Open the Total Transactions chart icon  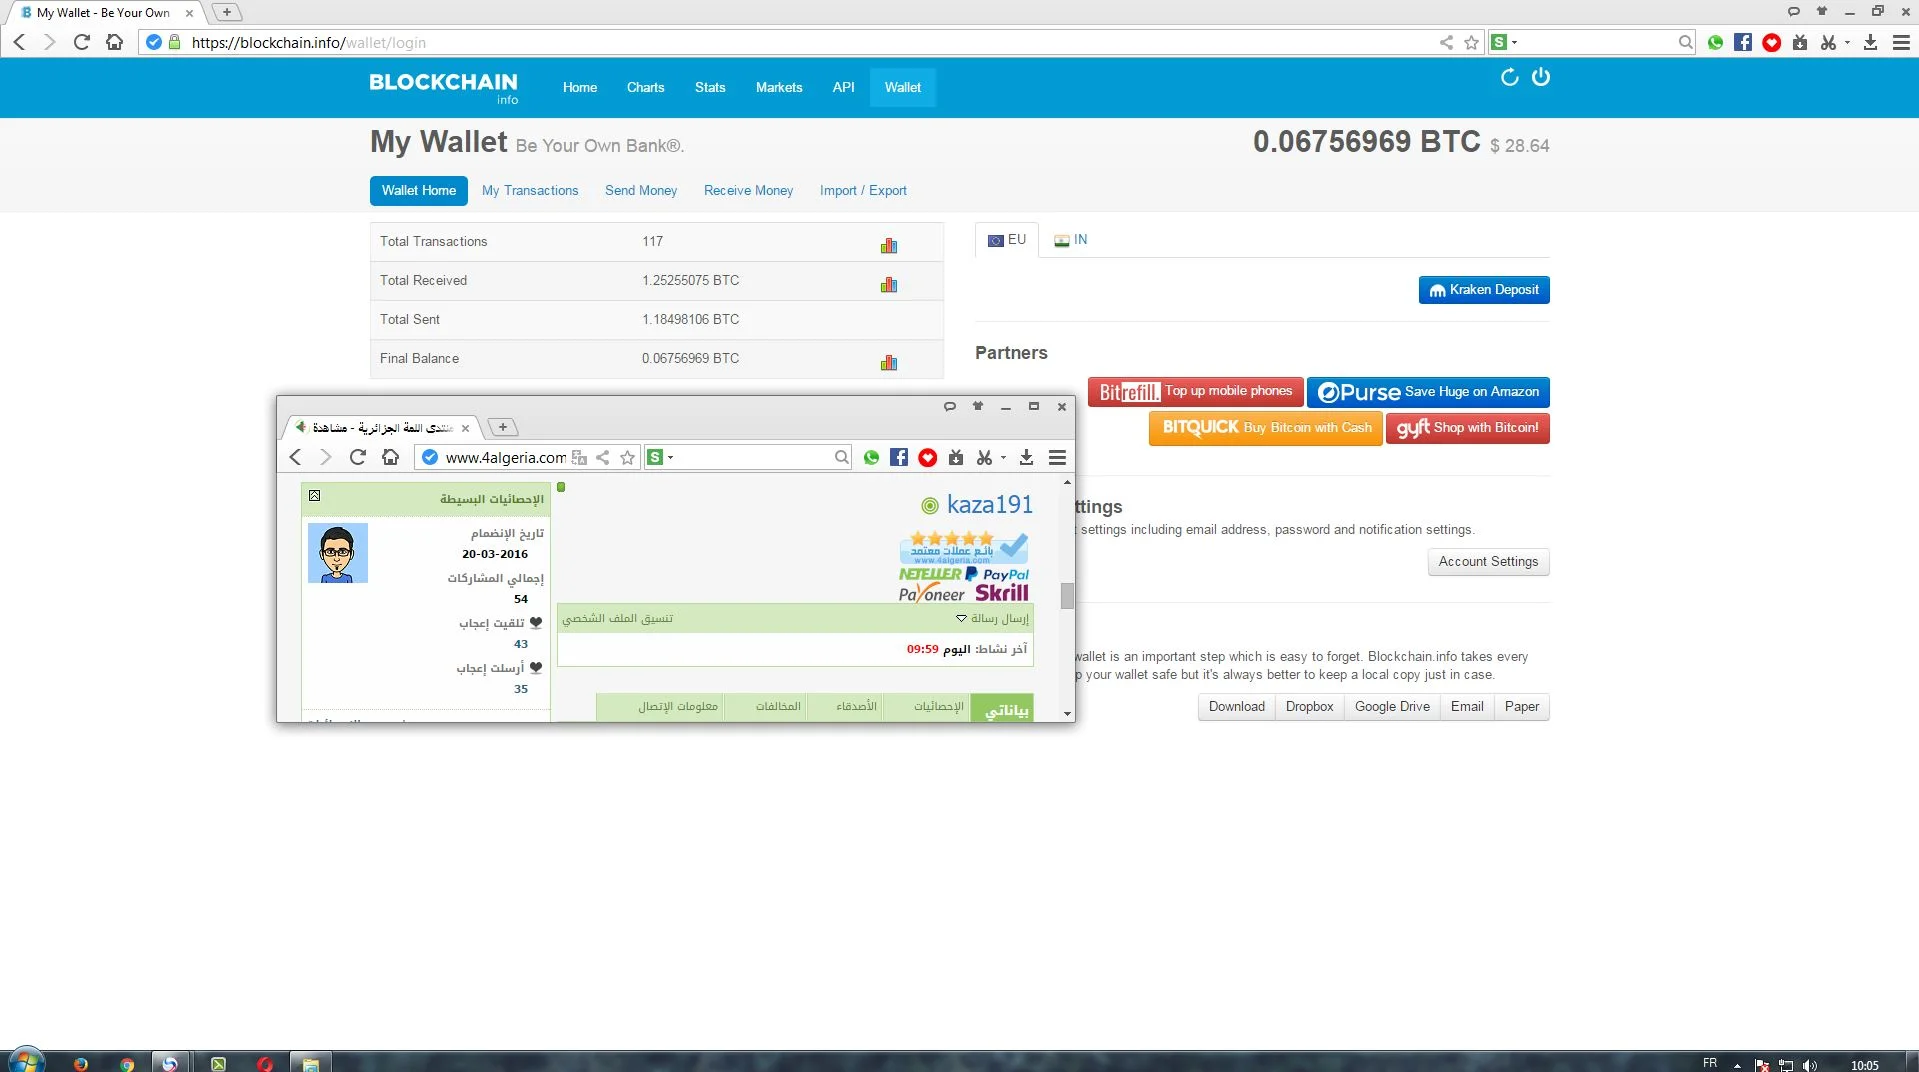tap(888, 245)
